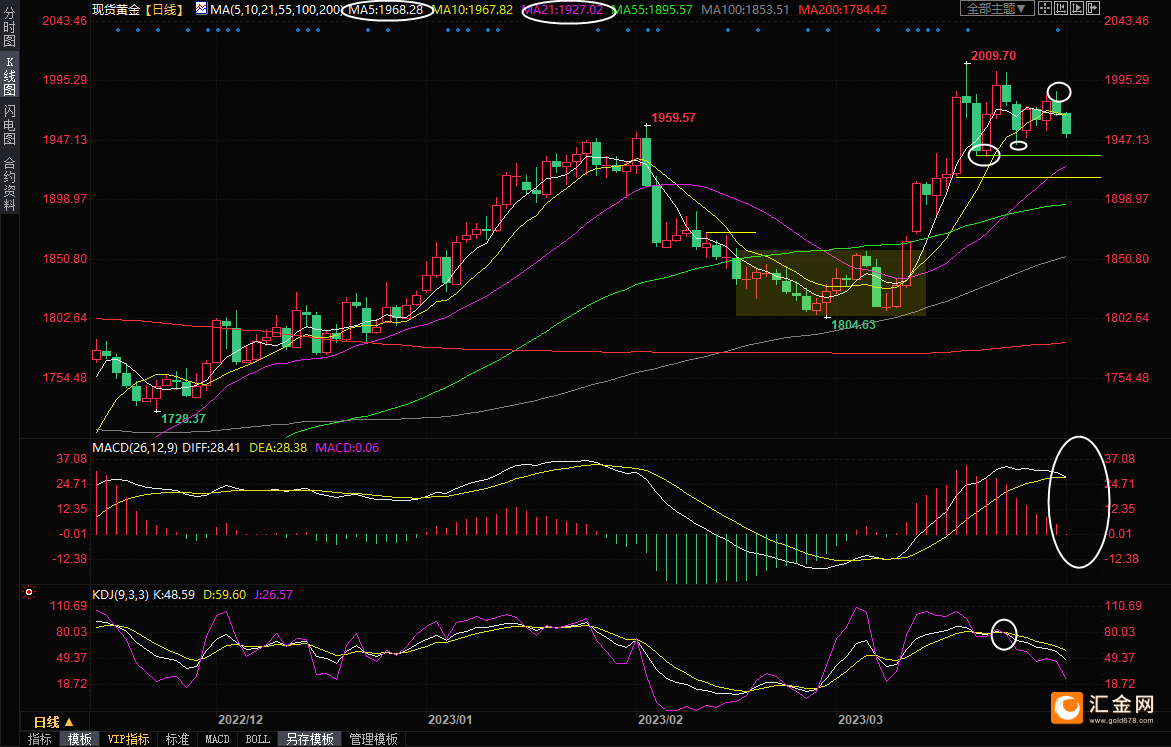Activate the crosshair cursor icon
1171x747 pixels.
tap(1045, 8)
